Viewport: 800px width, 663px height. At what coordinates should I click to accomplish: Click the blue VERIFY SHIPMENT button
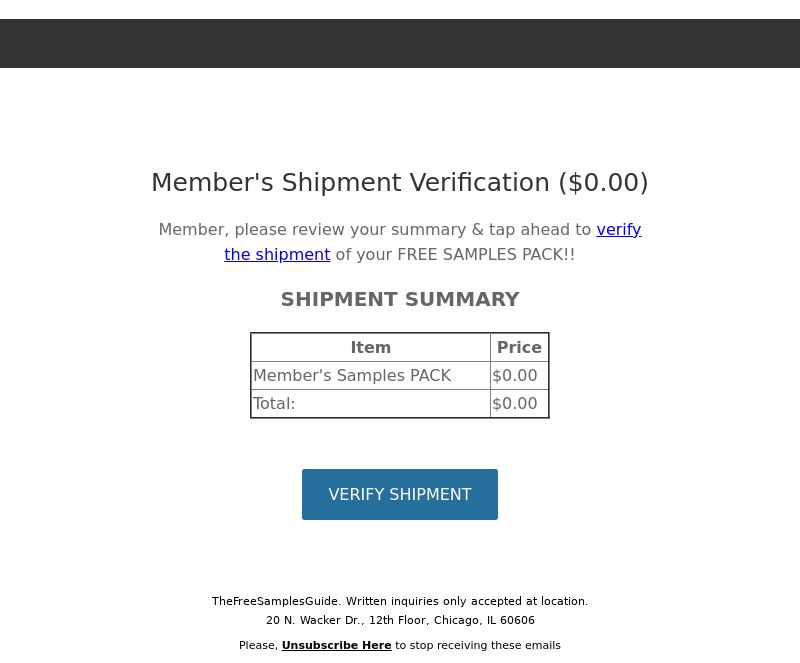tap(399, 494)
